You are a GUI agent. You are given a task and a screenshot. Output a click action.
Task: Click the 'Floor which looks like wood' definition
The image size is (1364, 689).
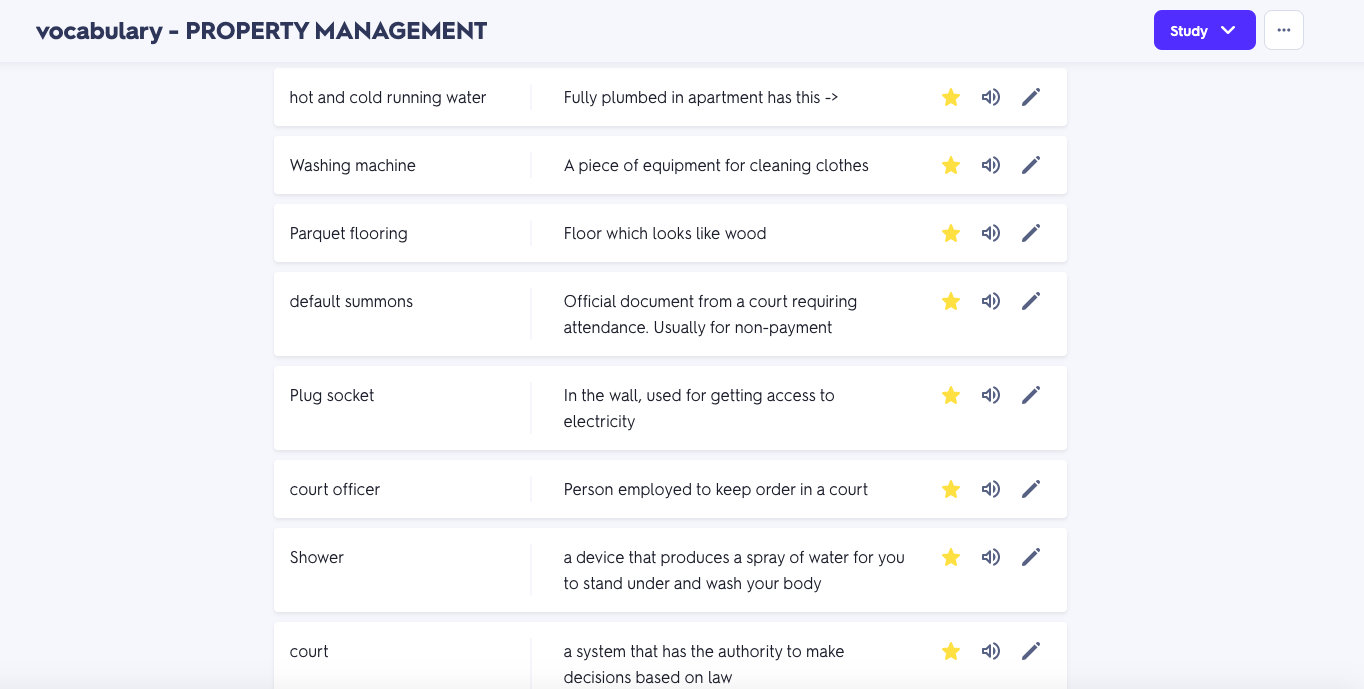coord(665,233)
